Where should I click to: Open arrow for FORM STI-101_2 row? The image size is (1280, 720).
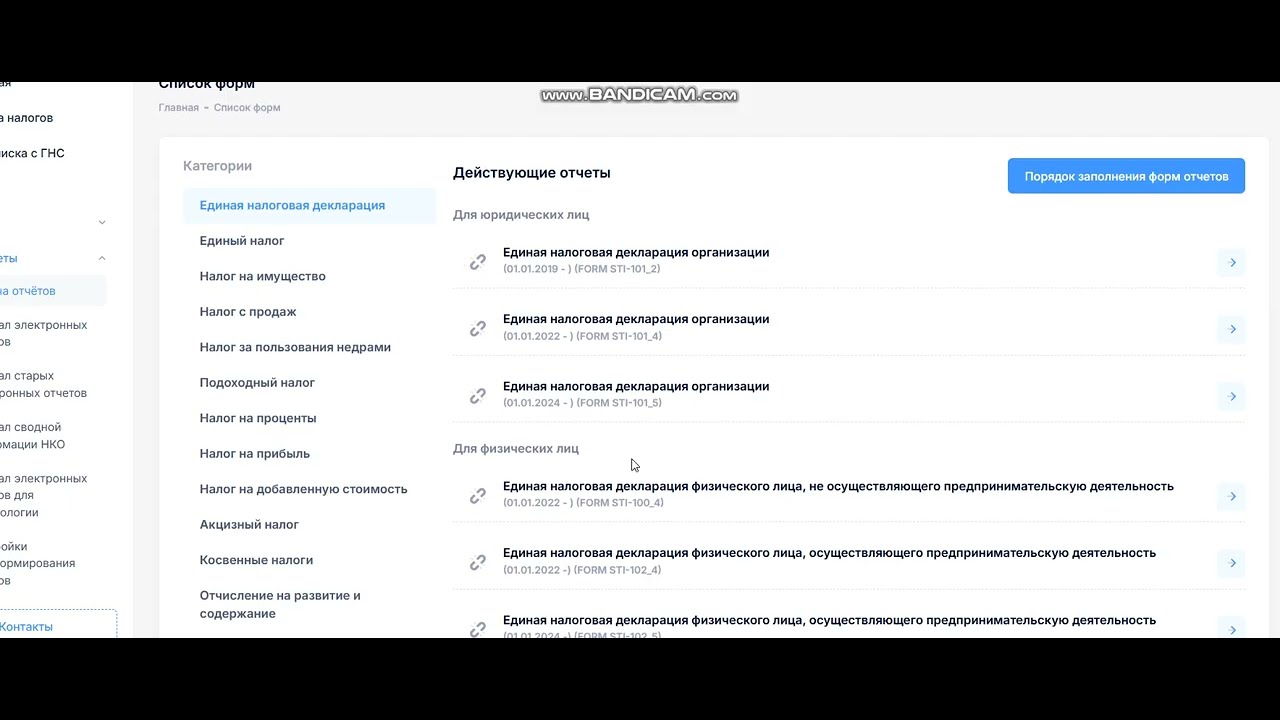1232,262
